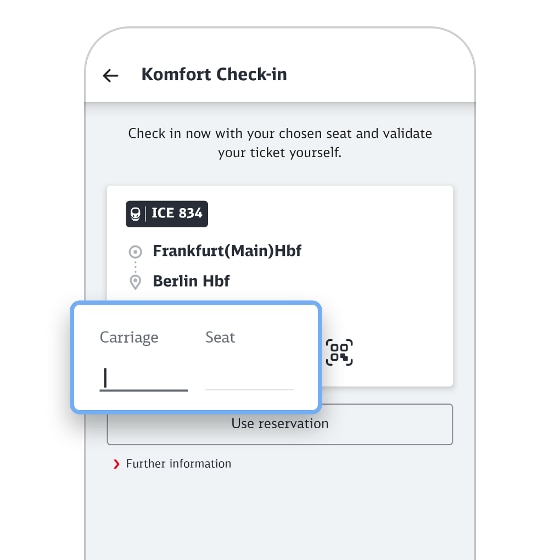
Task: Click the Seat field label
Action: [x=220, y=338]
